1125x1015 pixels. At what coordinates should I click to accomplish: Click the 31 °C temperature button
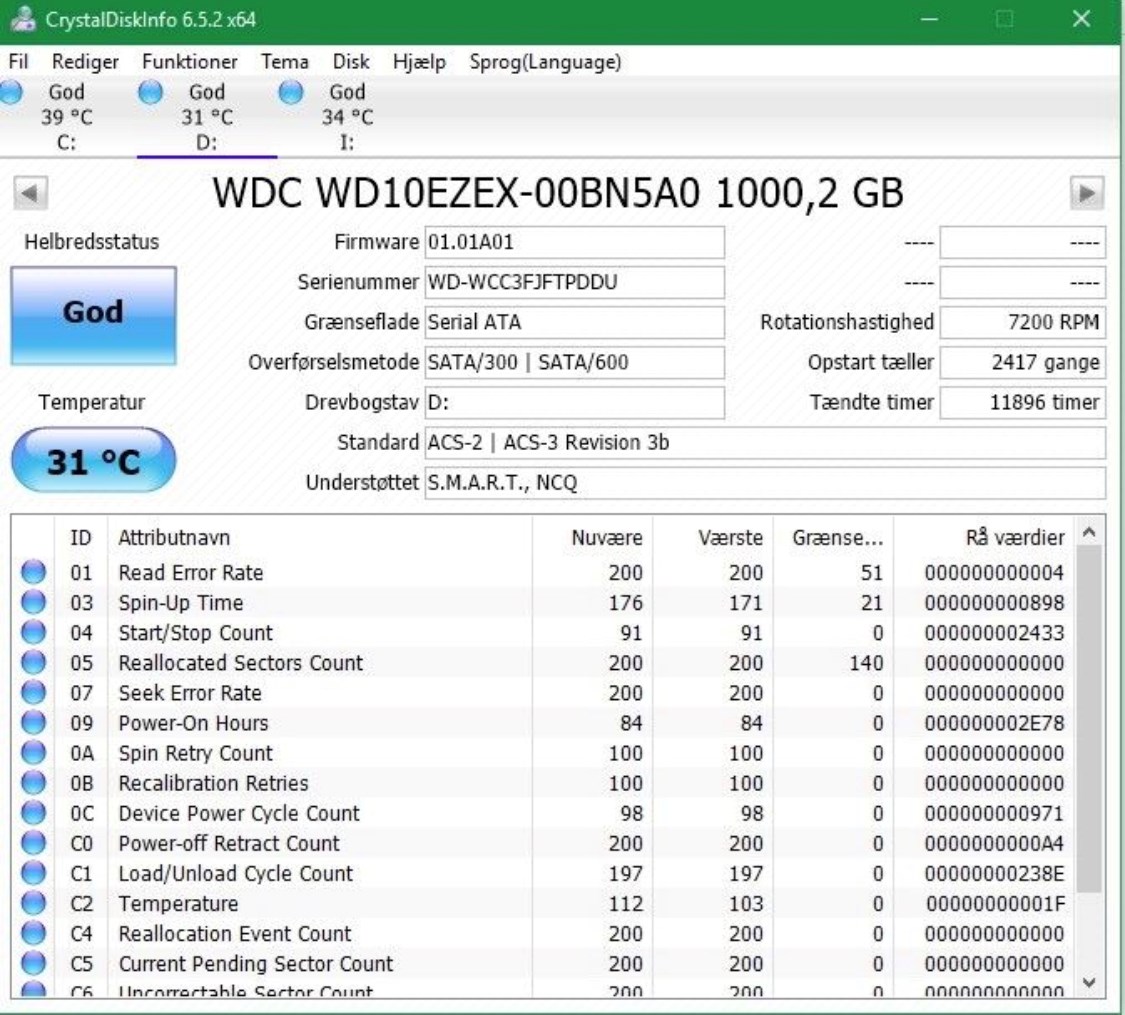(x=93, y=460)
